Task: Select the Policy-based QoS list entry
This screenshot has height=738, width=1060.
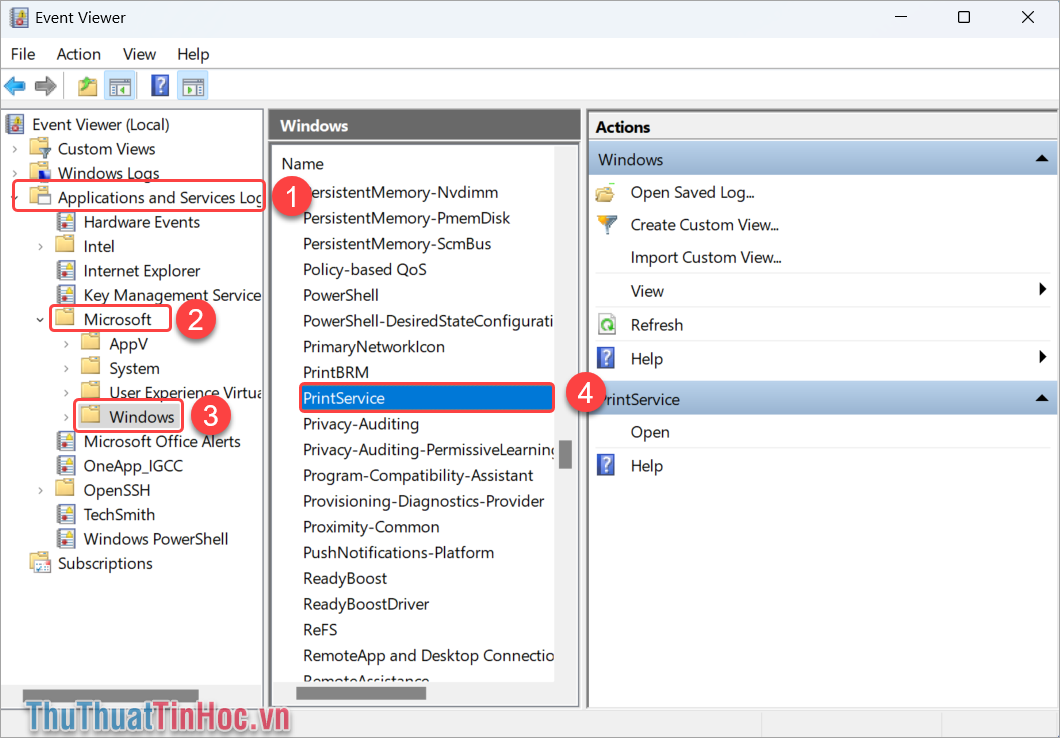Action: point(364,270)
